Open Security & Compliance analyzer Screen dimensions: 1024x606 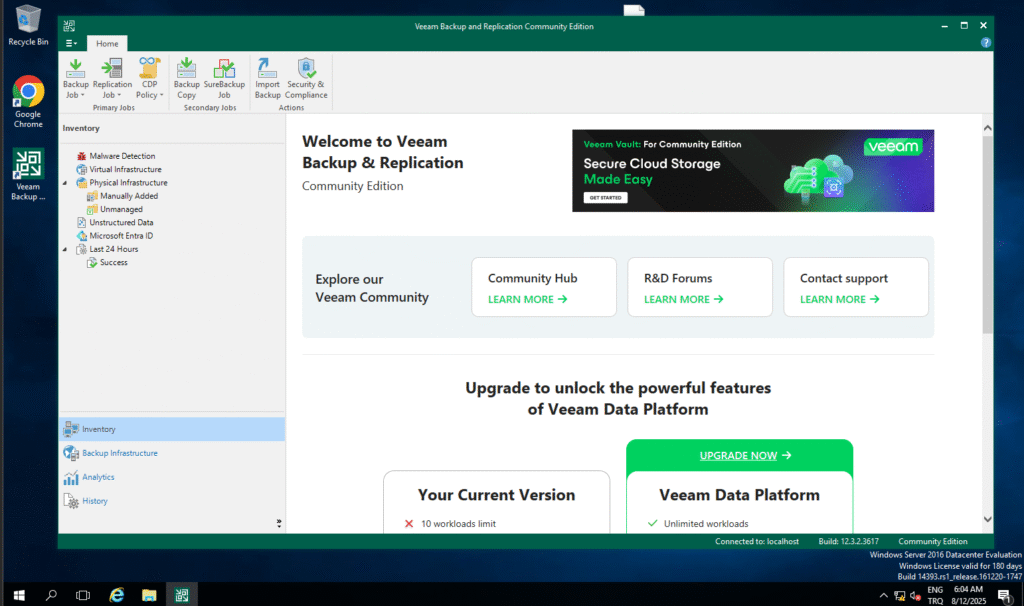tap(306, 78)
